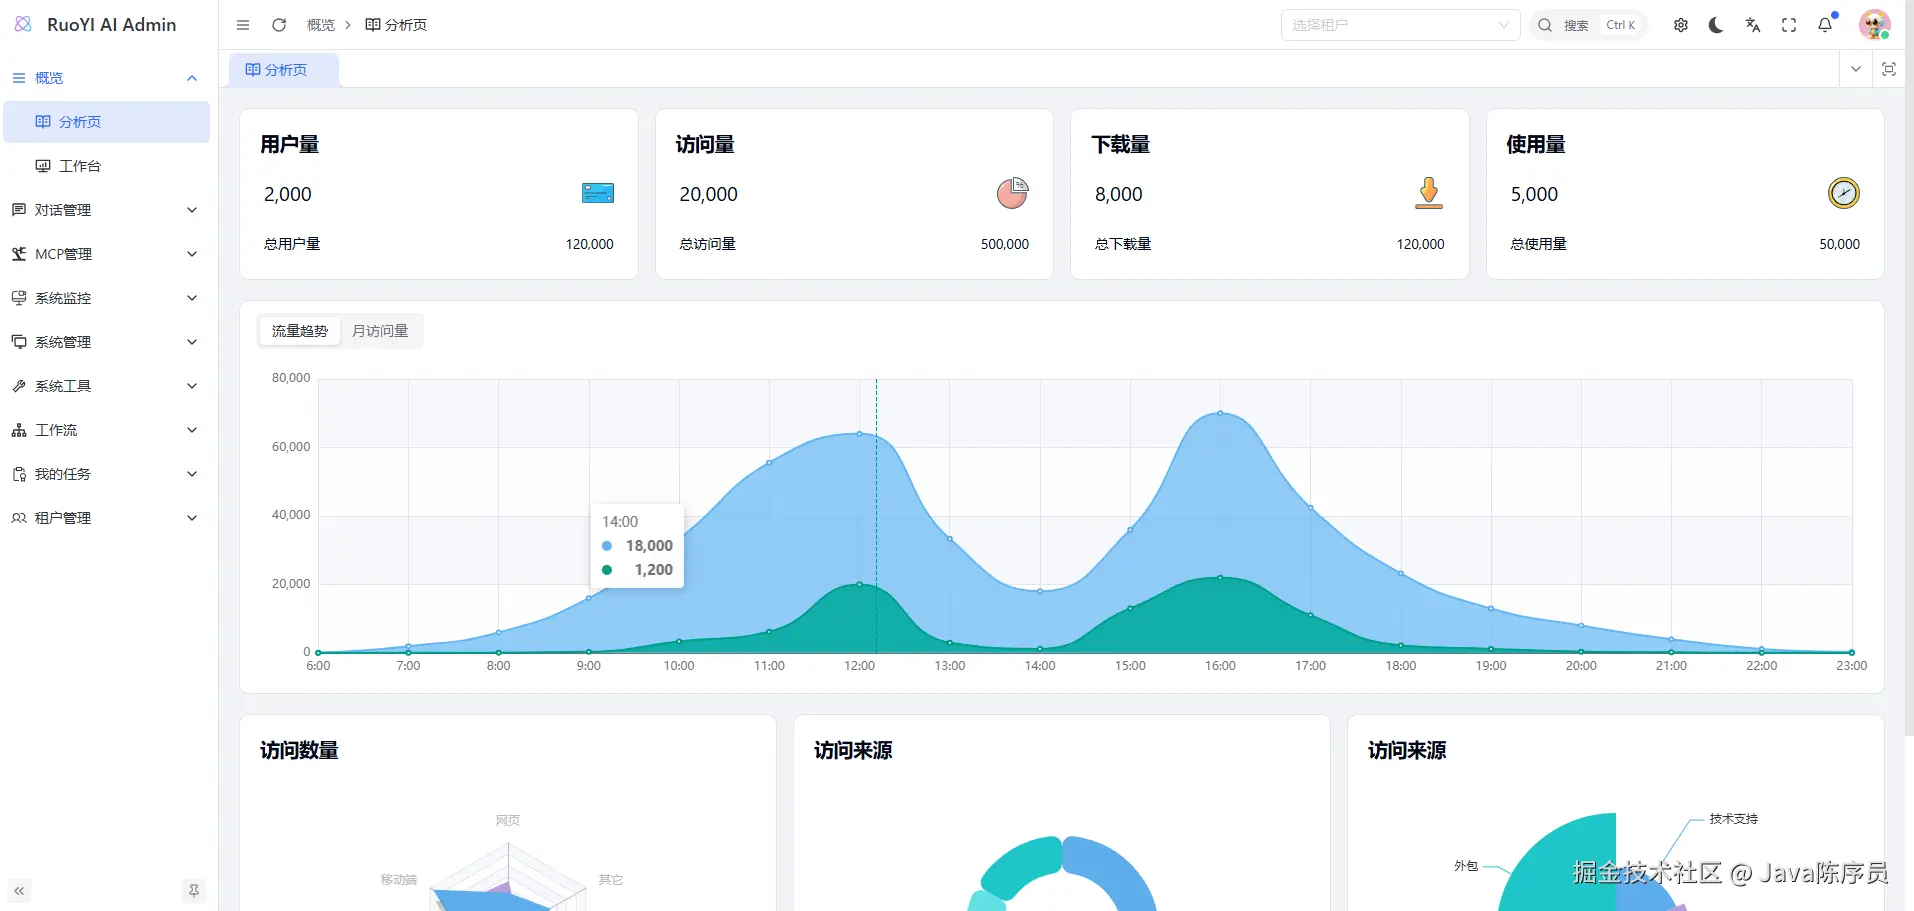Open the language translation icon
The height and width of the screenshot is (911, 1914).
click(x=1752, y=25)
